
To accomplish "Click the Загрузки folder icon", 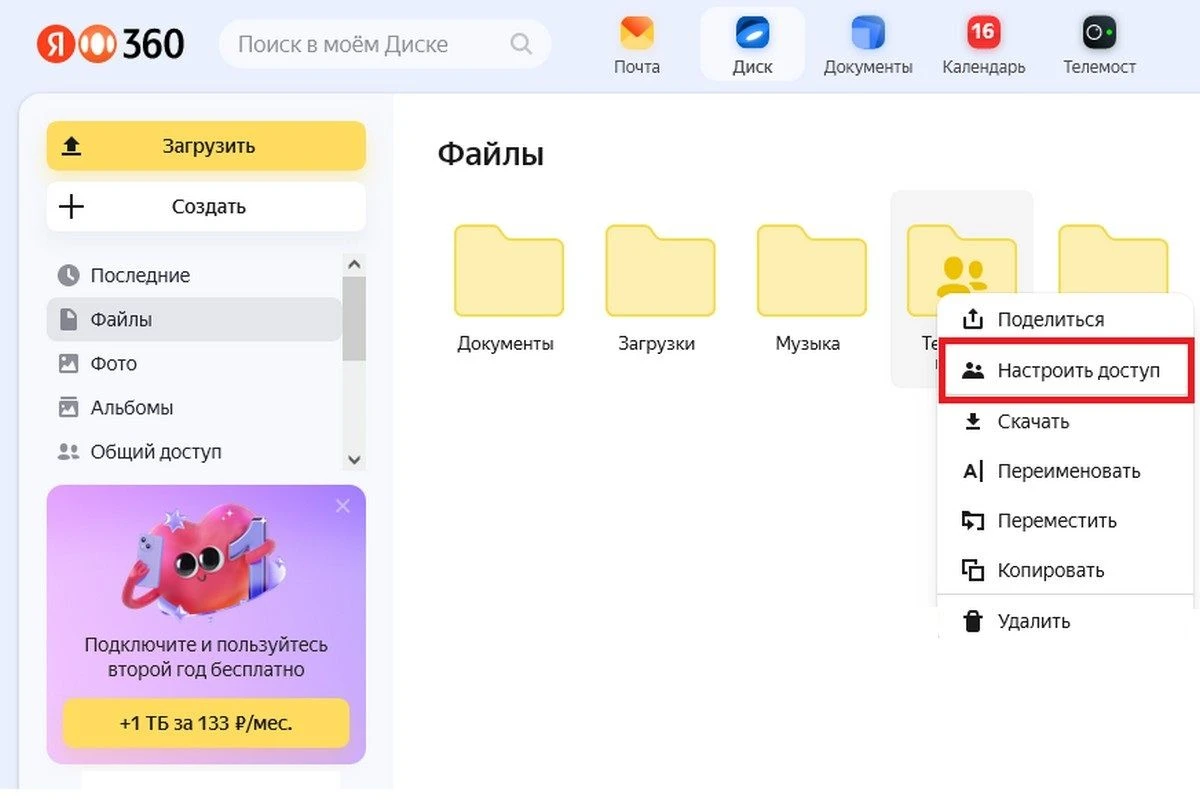I will tap(660, 270).
